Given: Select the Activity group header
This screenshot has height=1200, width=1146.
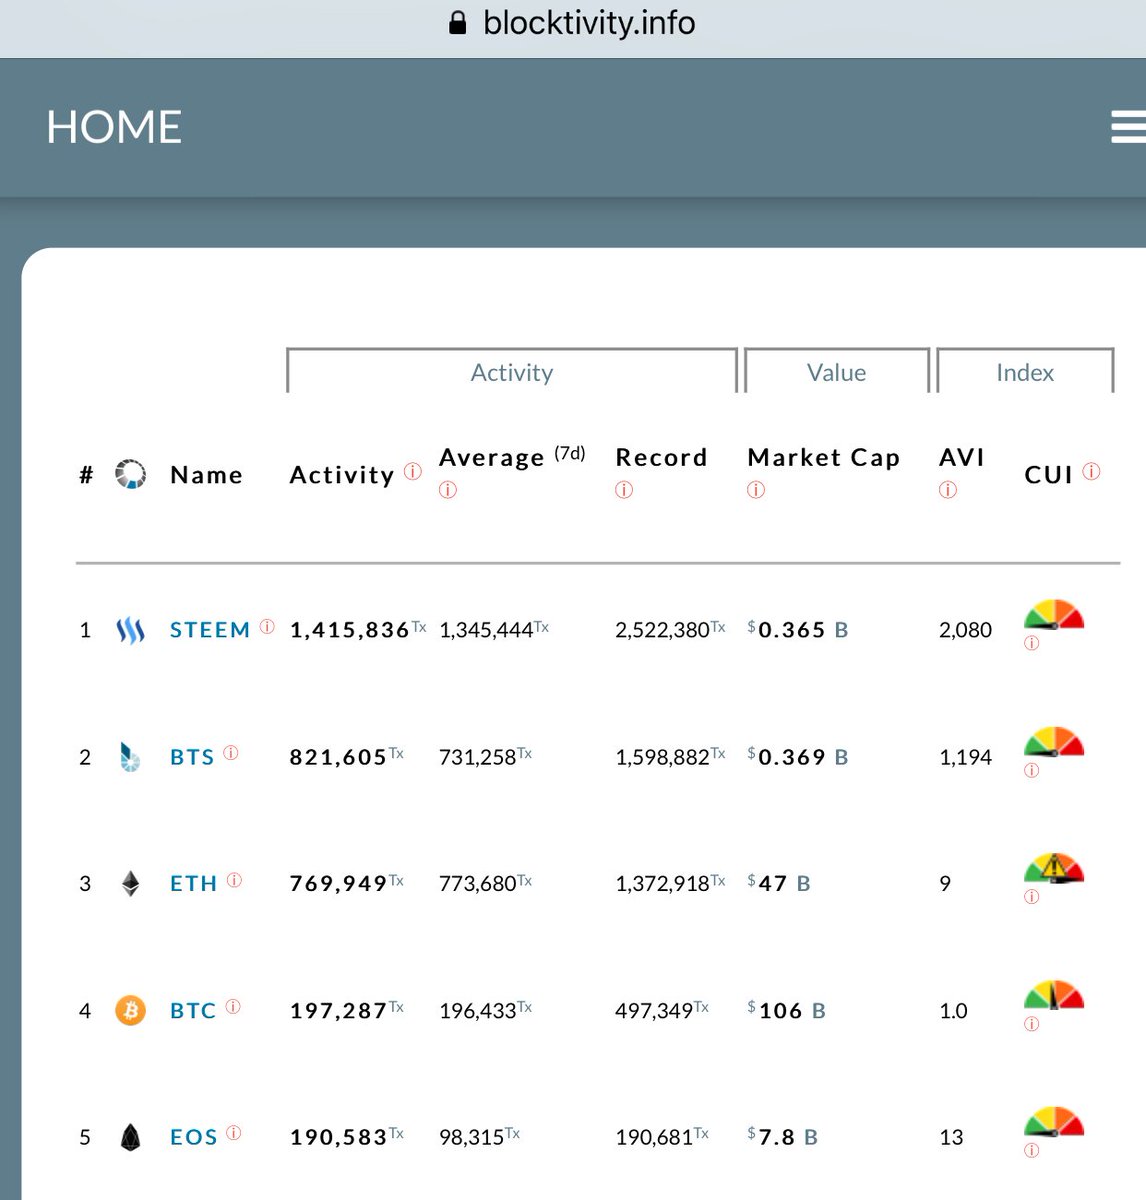Looking at the screenshot, I should click(x=512, y=372).
